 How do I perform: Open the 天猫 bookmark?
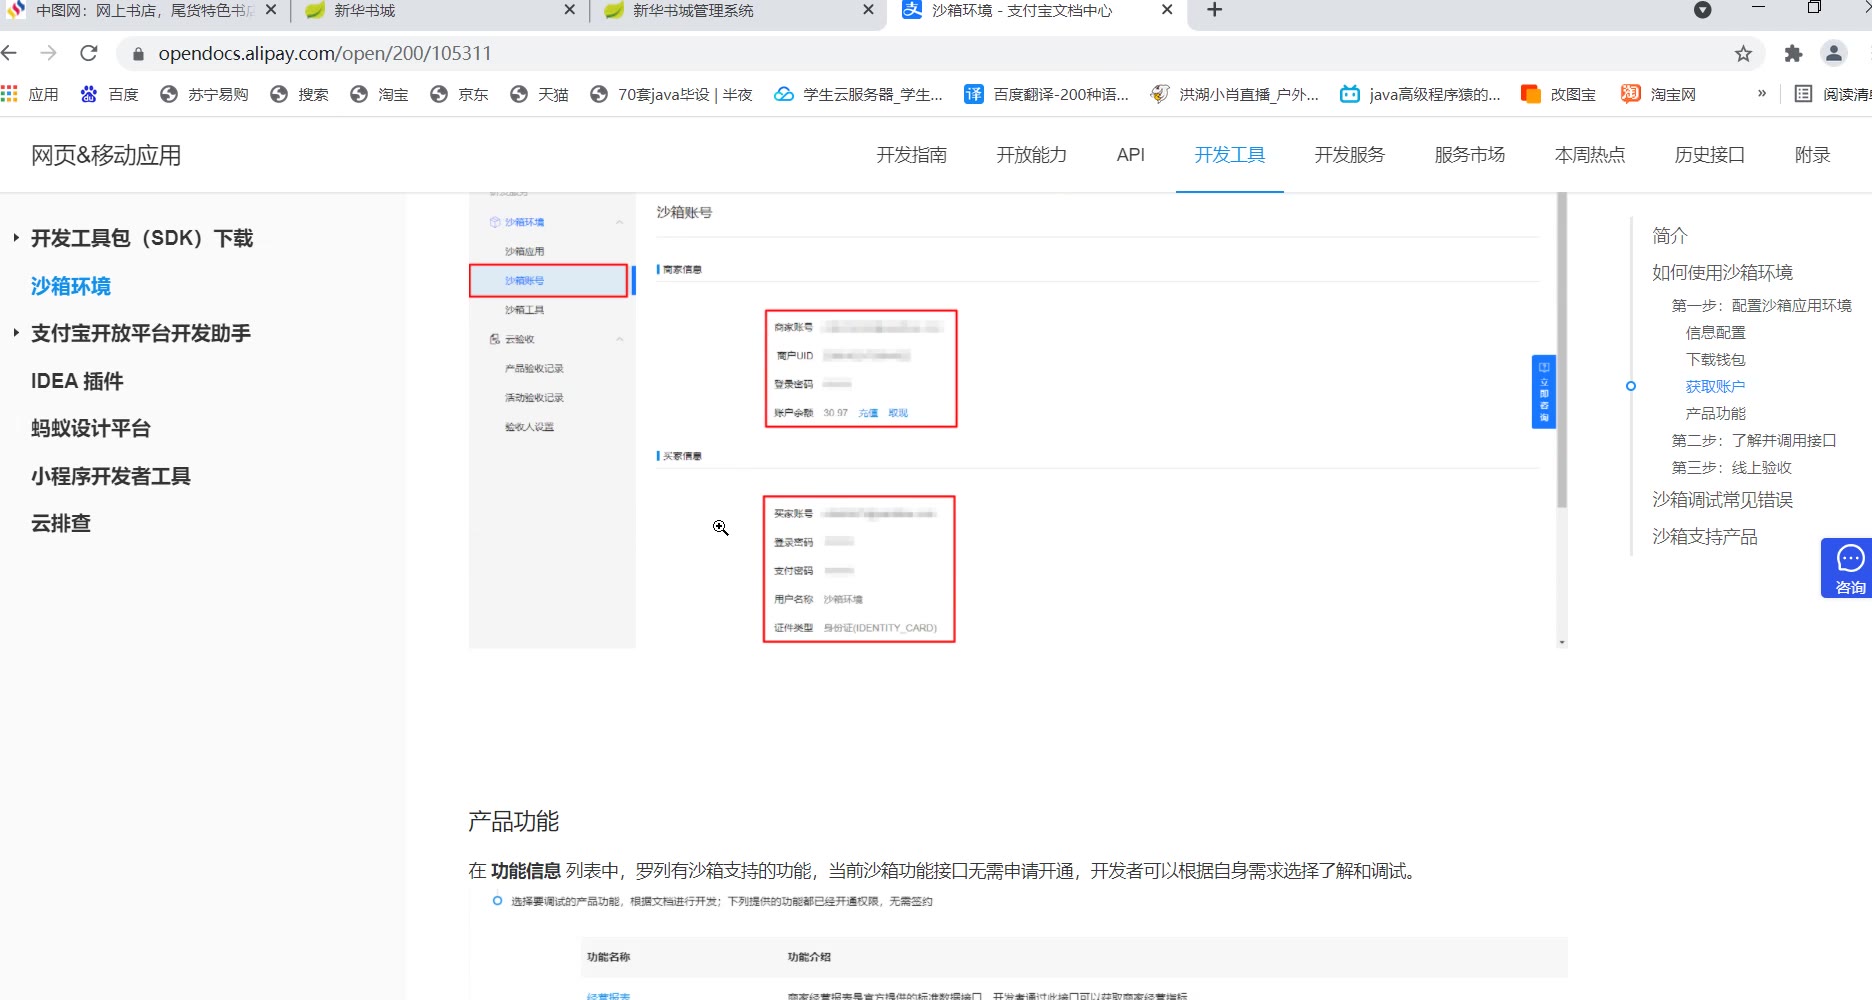(539, 94)
